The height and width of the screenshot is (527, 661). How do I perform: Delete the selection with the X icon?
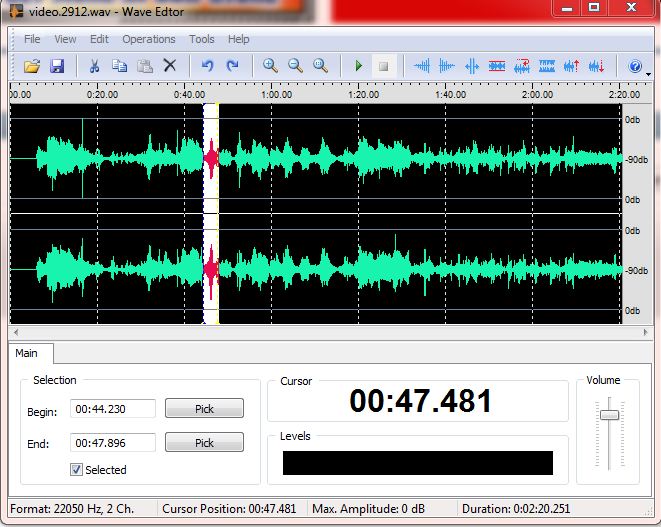click(169, 65)
